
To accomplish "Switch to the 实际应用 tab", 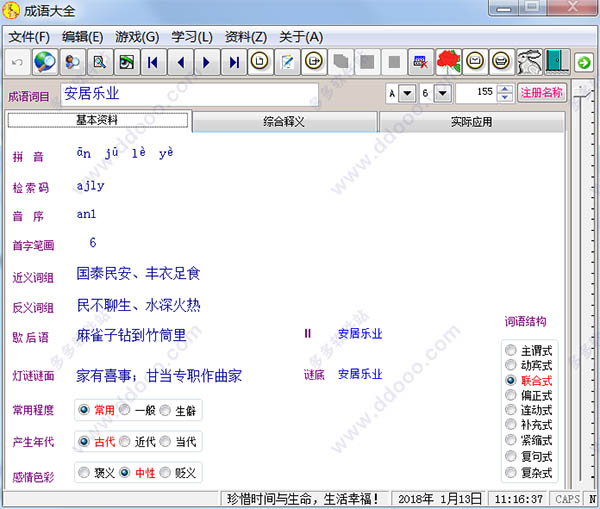I will pyautogui.click(x=471, y=122).
